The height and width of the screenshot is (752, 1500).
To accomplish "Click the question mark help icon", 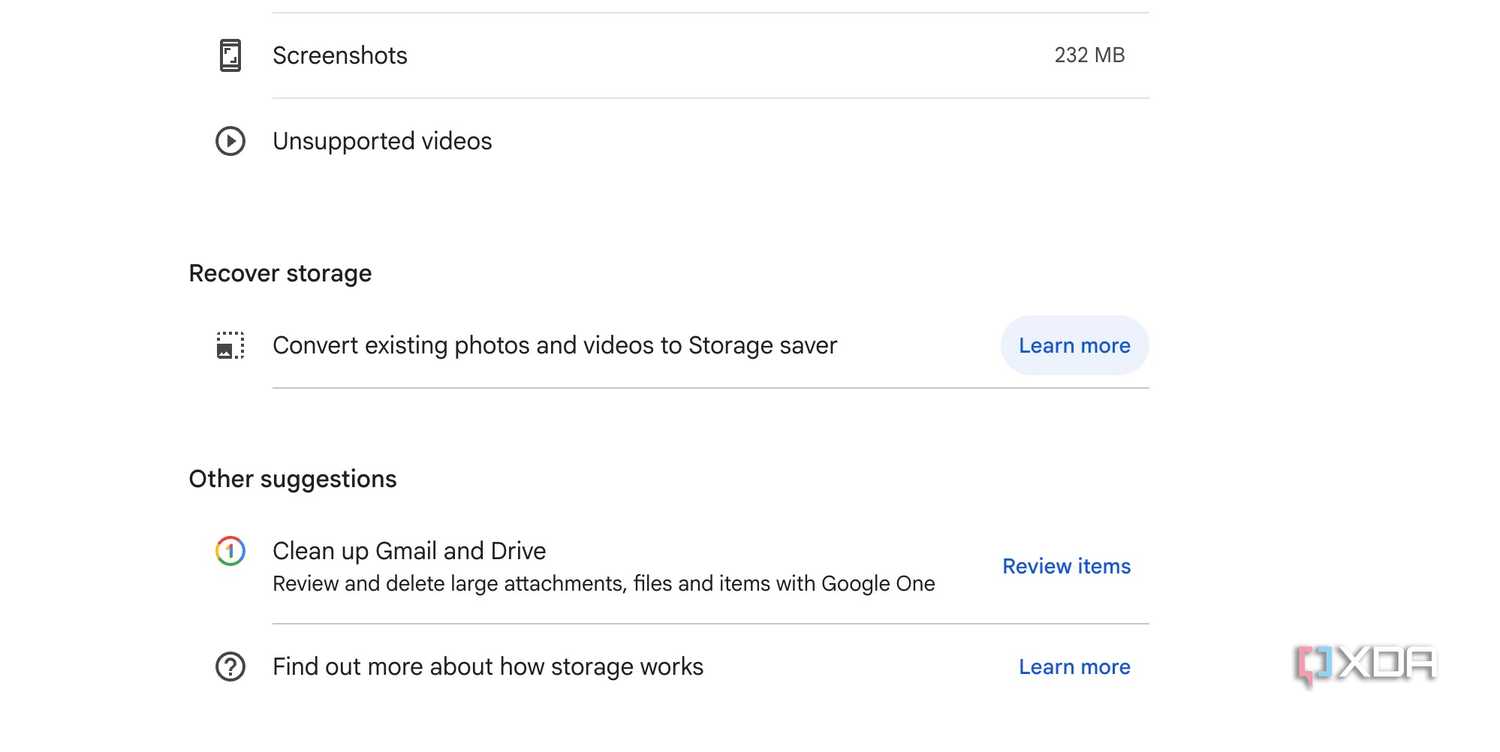I will [x=230, y=667].
